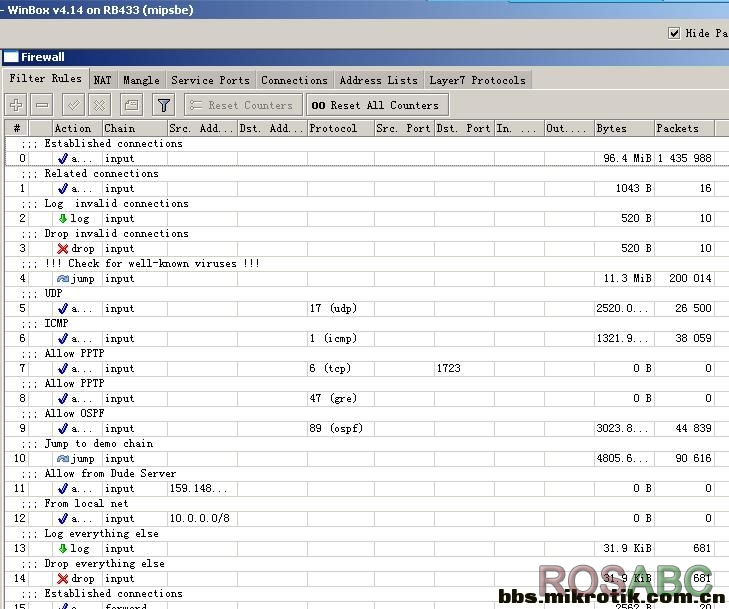Select the '159.148...' source address cell
Screen dimensions: 729x609
202,489
